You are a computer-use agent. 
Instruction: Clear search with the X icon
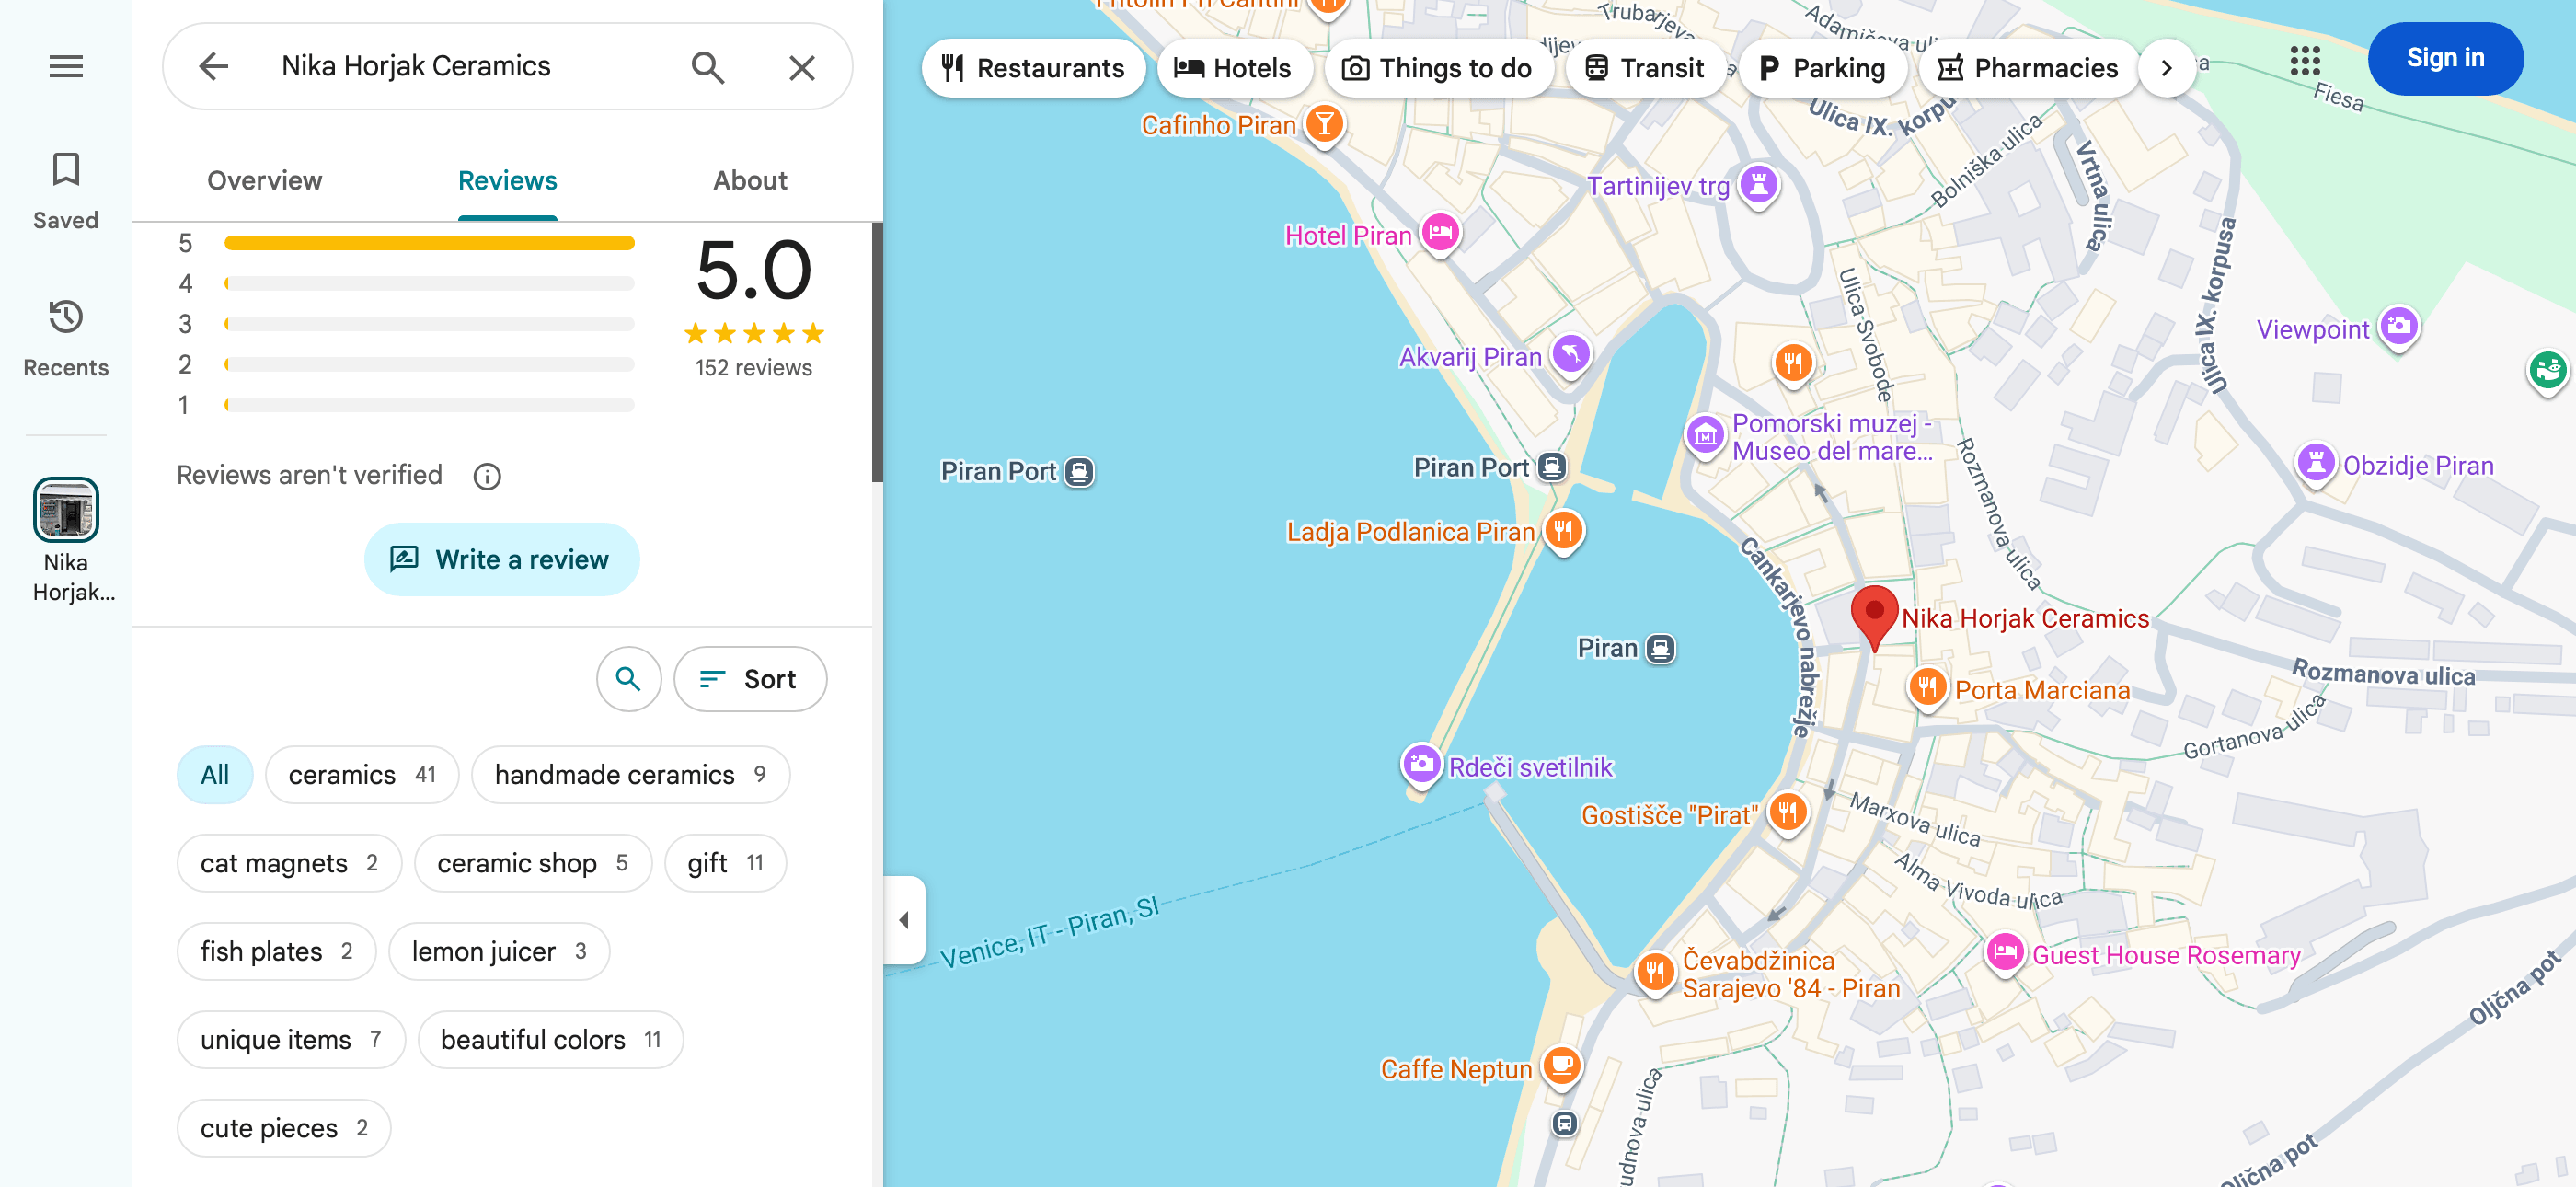[802, 67]
